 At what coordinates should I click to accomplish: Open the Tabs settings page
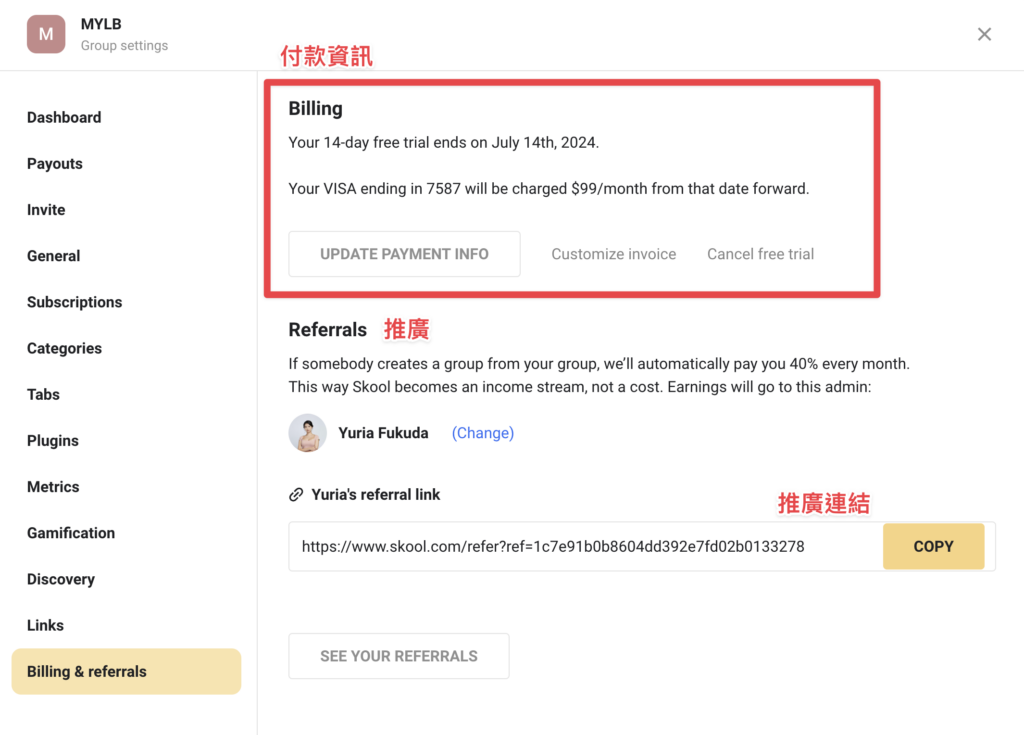click(x=43, y=395)
